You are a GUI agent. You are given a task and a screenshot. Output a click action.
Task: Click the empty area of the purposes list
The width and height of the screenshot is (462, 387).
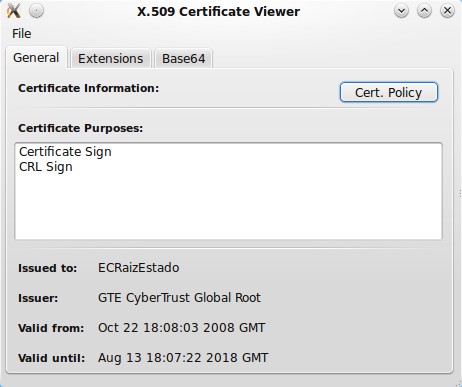228,207
